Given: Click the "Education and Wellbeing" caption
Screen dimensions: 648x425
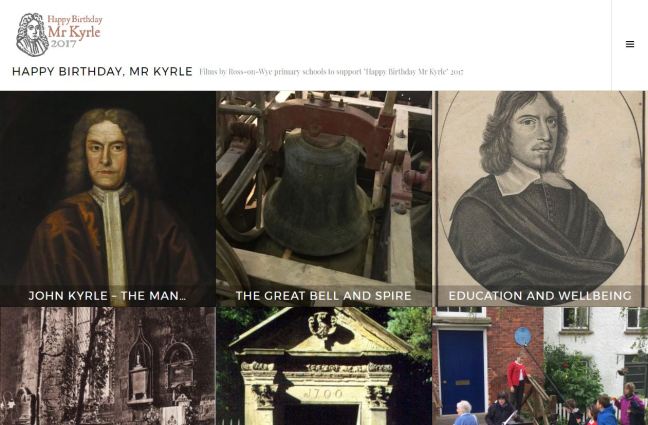Looking at the screenshot, I should click(540, 296).
